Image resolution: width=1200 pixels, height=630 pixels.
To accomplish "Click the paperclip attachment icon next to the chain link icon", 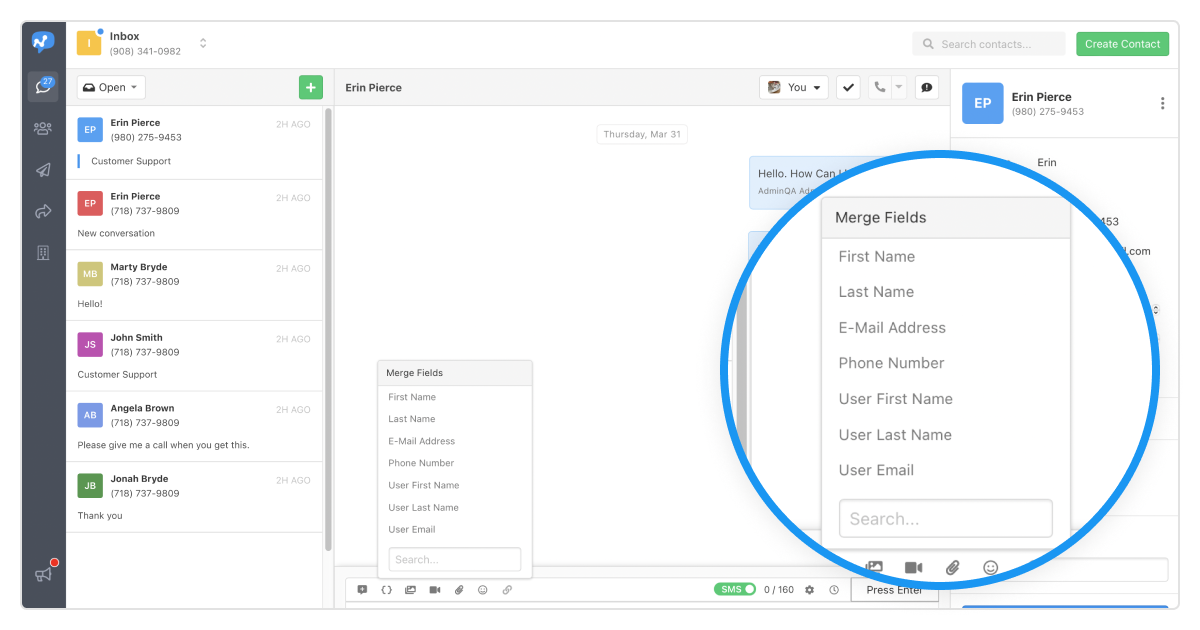I will click(459, 590).
